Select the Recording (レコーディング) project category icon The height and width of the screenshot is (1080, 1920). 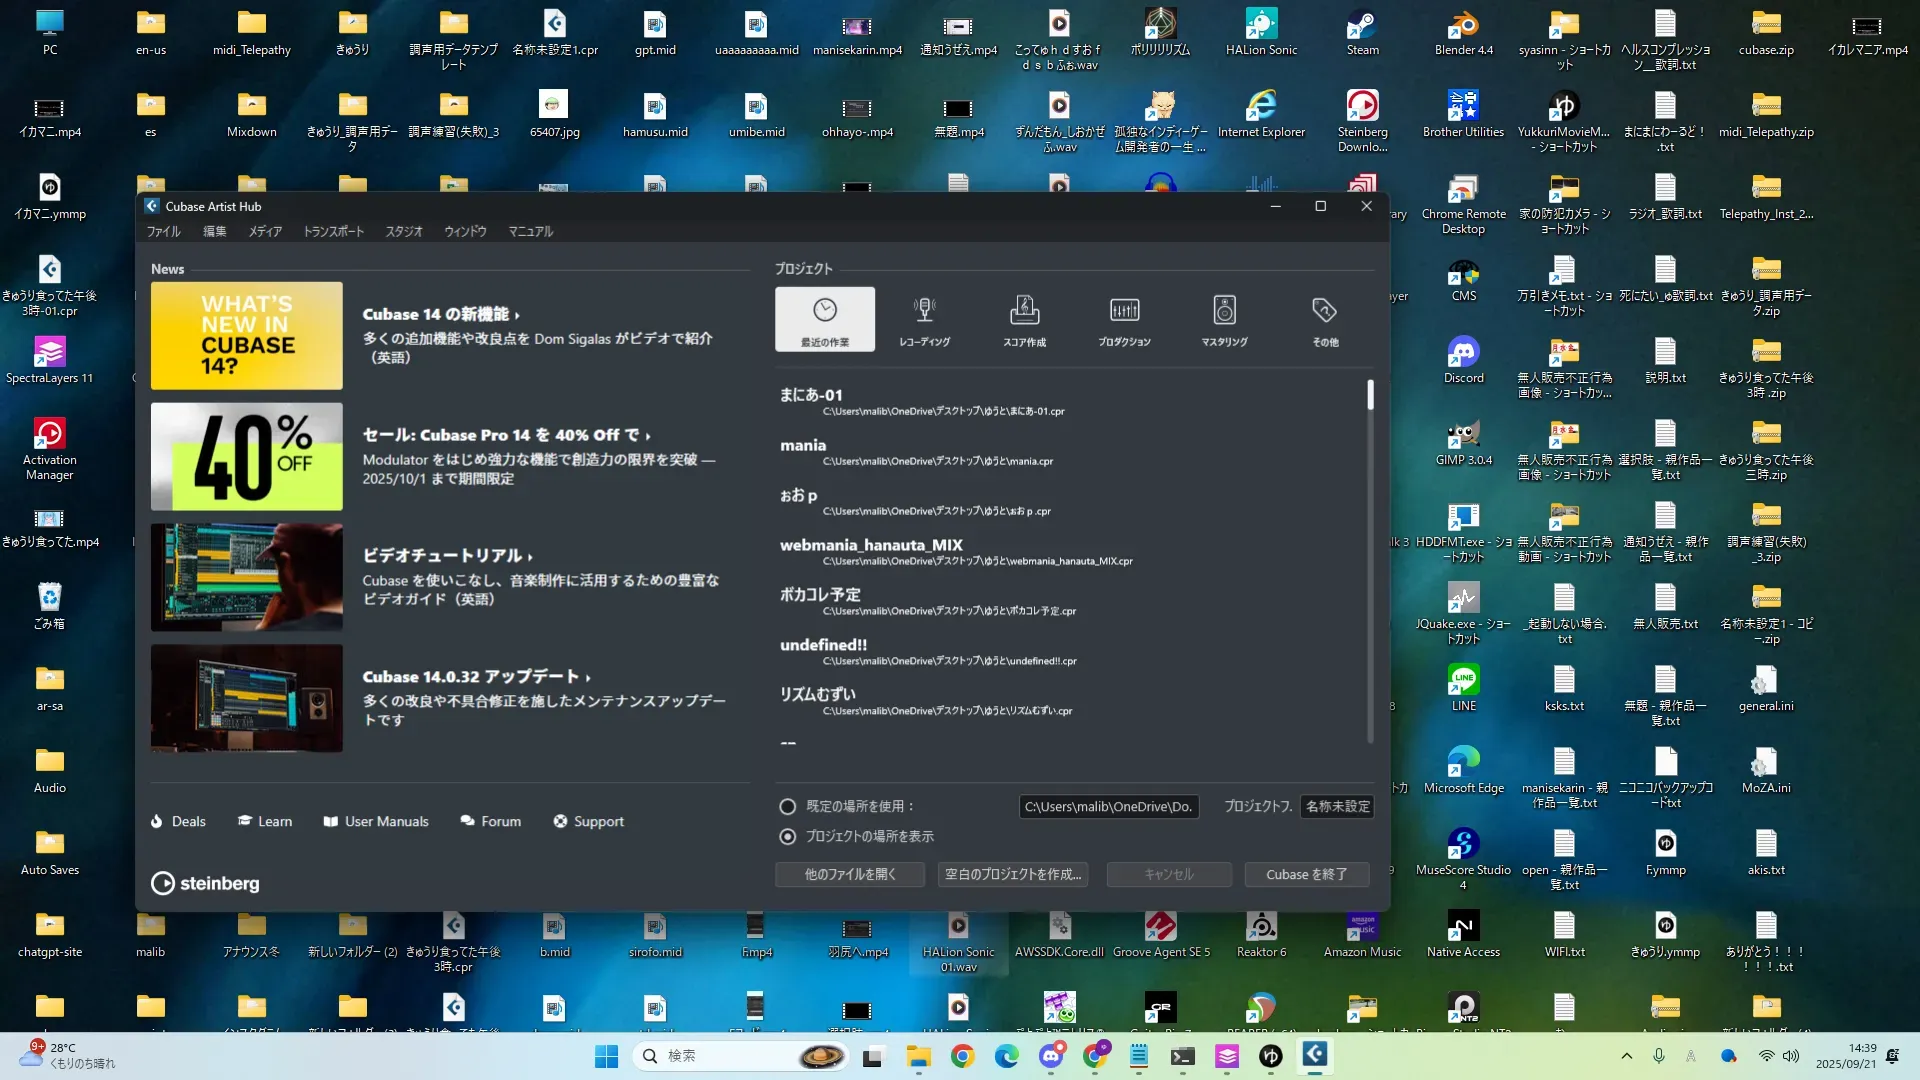click(x=924, y=311)
